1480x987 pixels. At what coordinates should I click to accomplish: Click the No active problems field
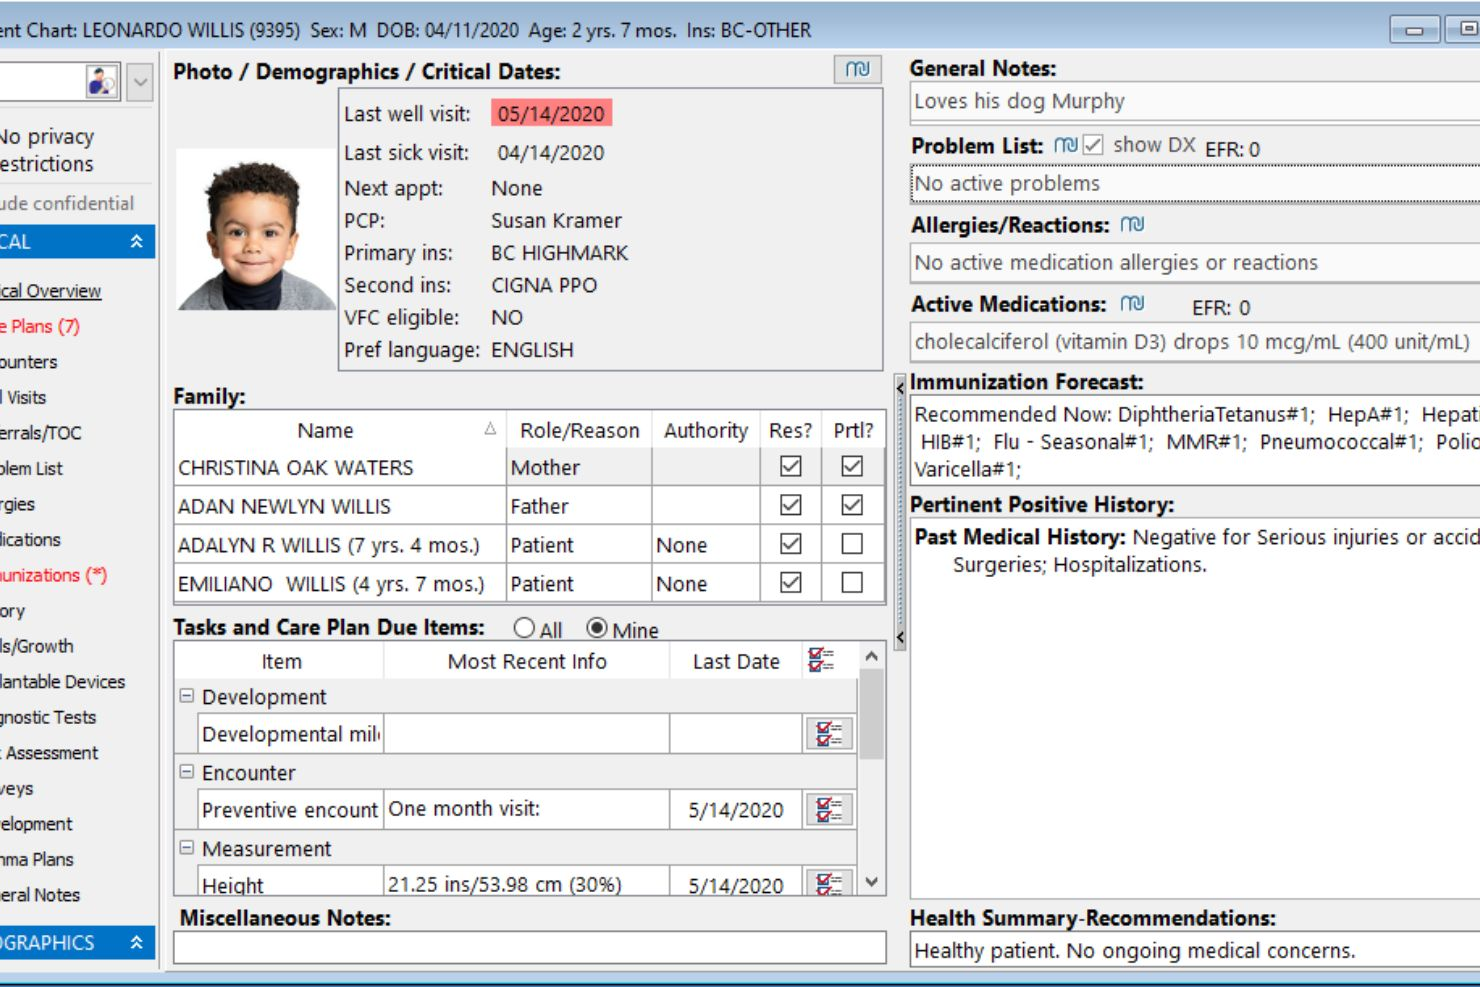pos(1195,184)
